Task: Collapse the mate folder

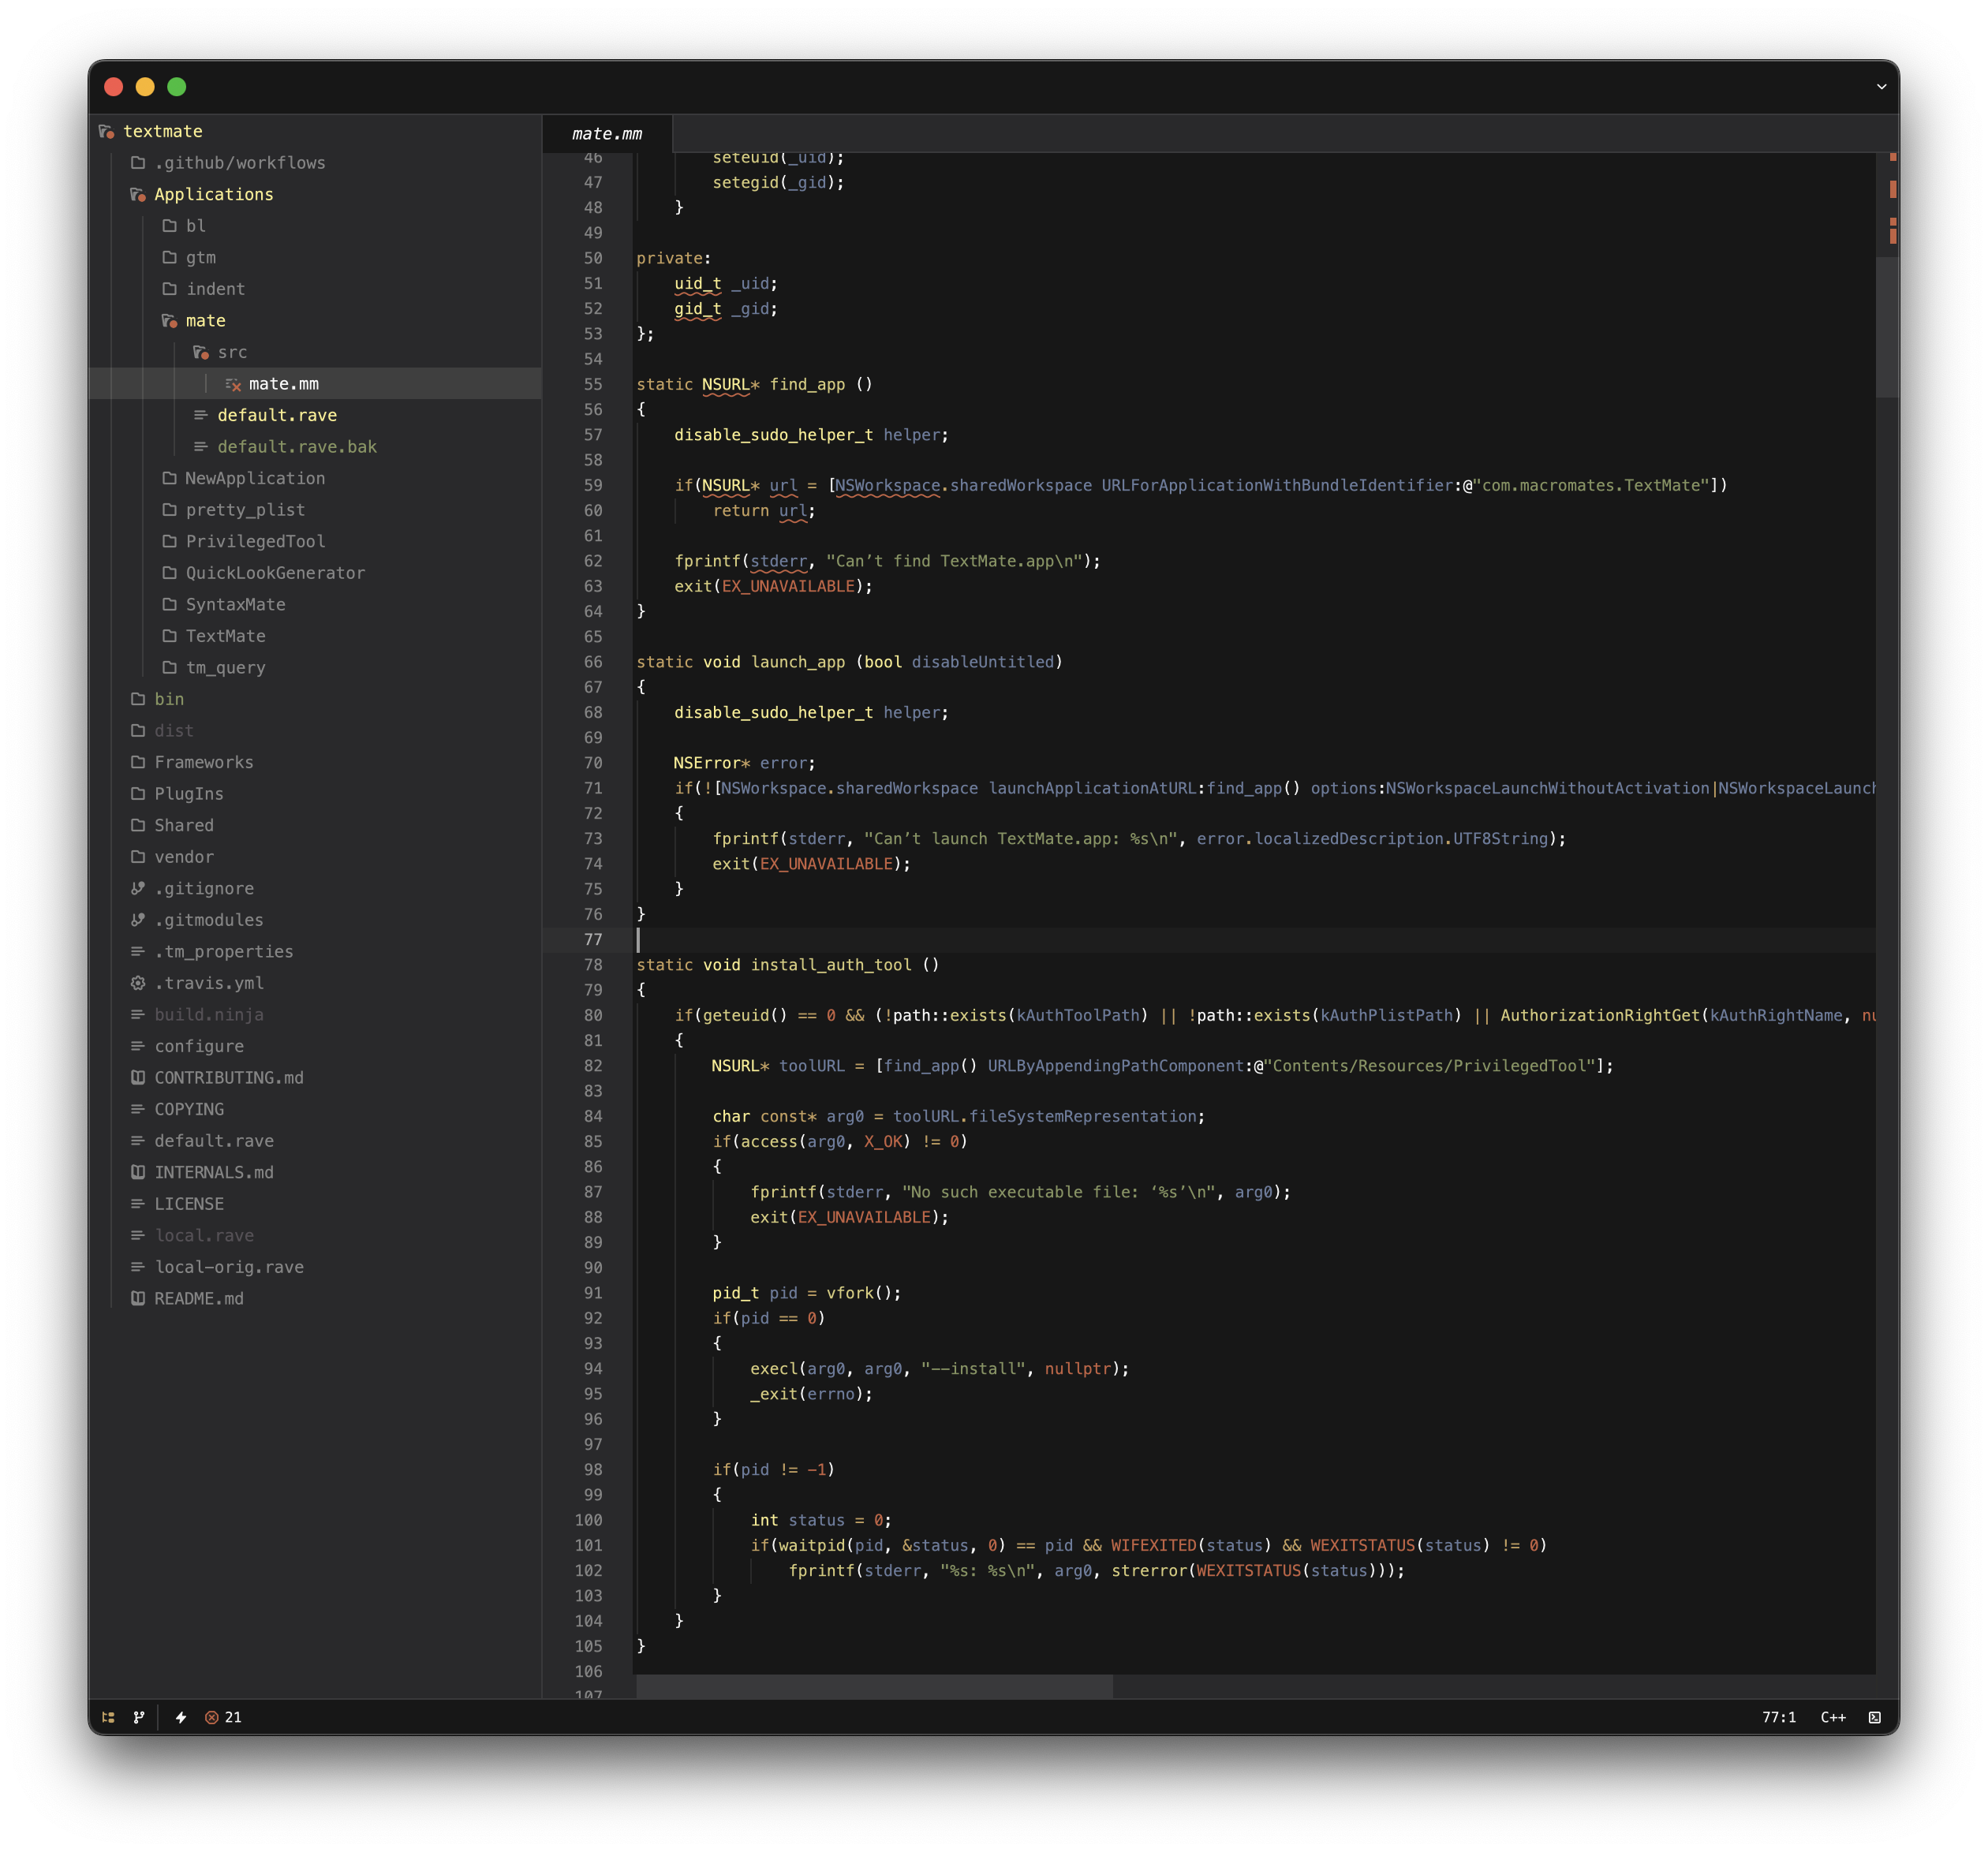Action: (x=170, y=321)
